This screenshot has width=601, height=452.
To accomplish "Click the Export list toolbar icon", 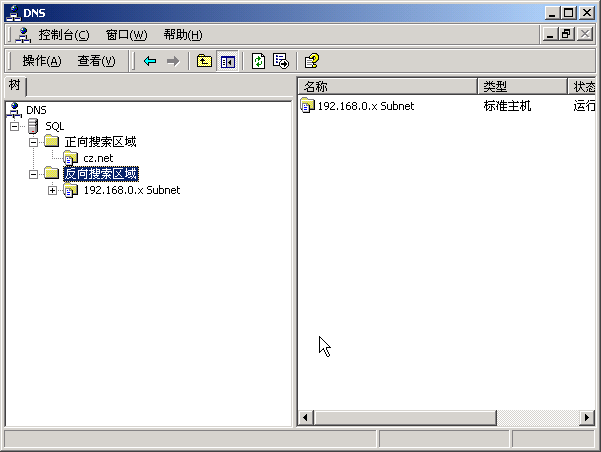I will click(281, 61).
